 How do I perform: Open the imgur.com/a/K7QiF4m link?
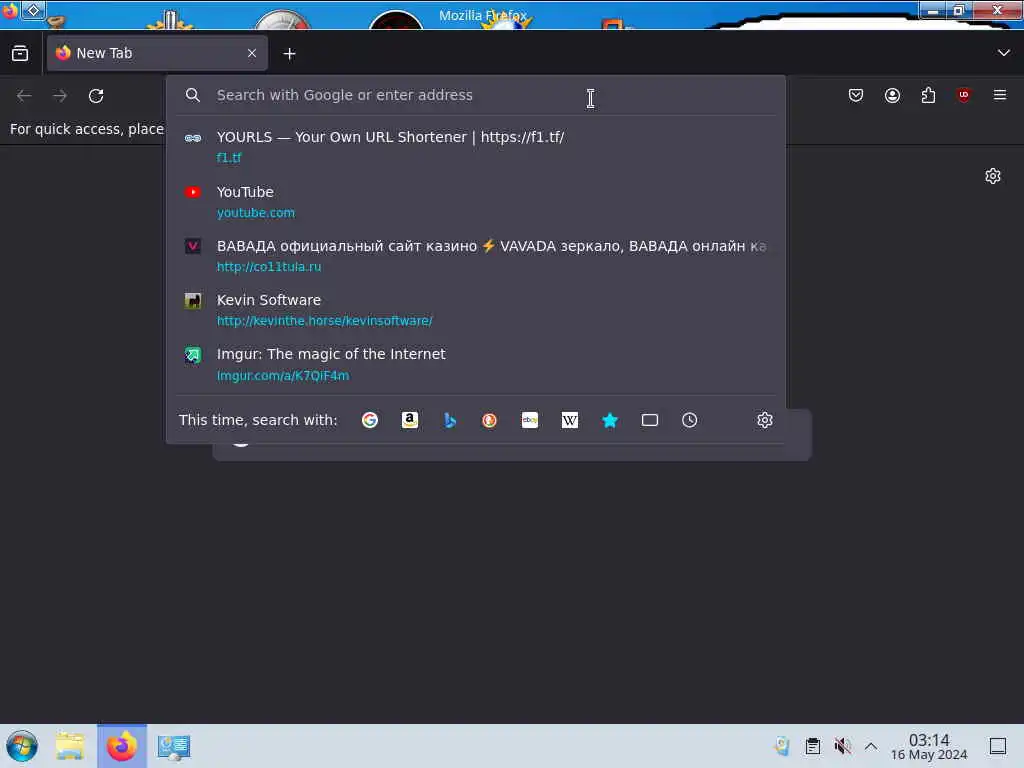[x=283, y=376]
